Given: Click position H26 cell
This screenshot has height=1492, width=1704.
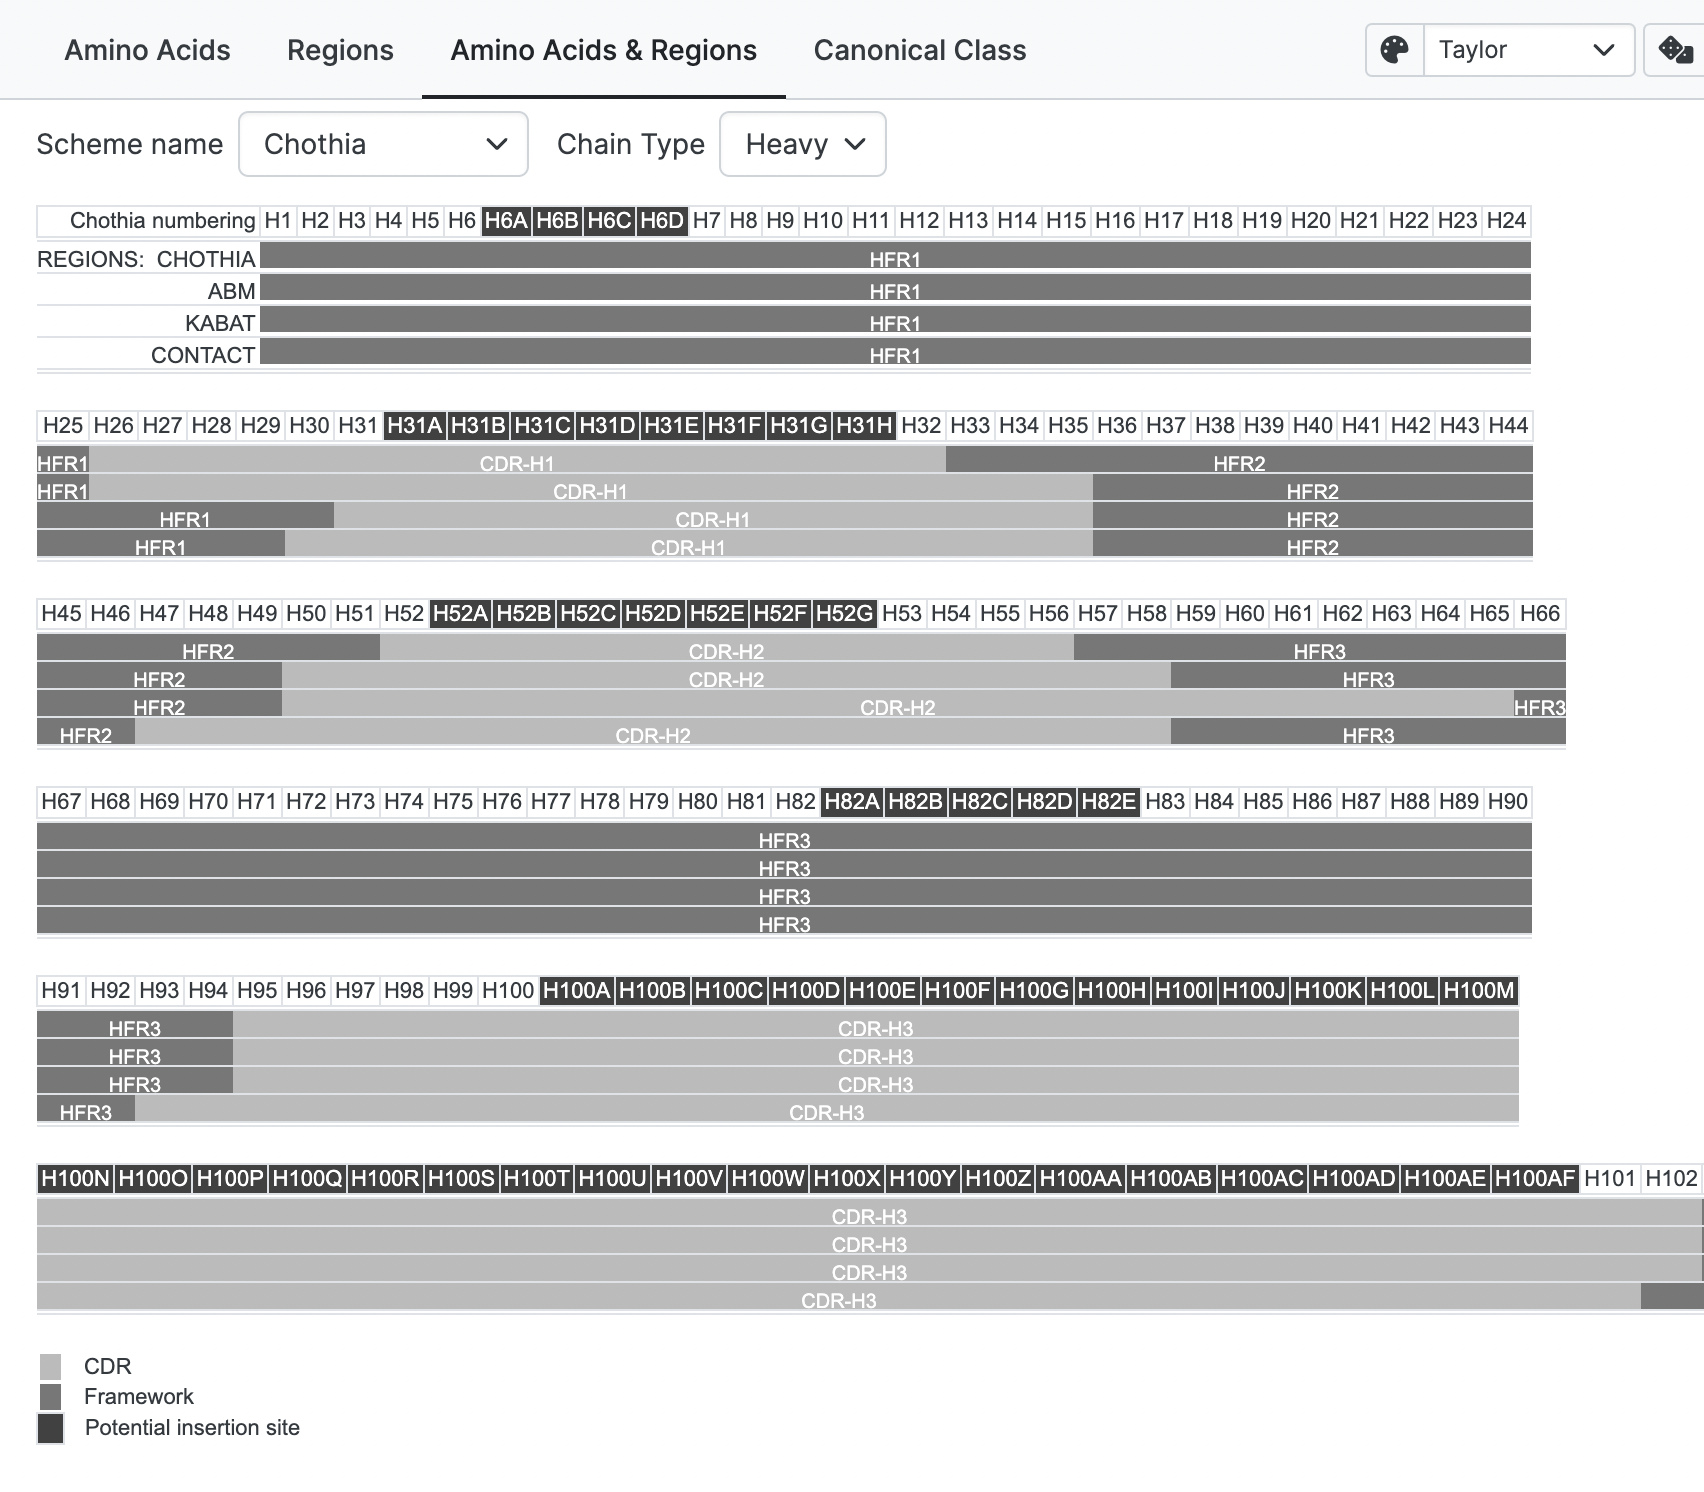Looking at the screenshot, I should pos(113,425).
